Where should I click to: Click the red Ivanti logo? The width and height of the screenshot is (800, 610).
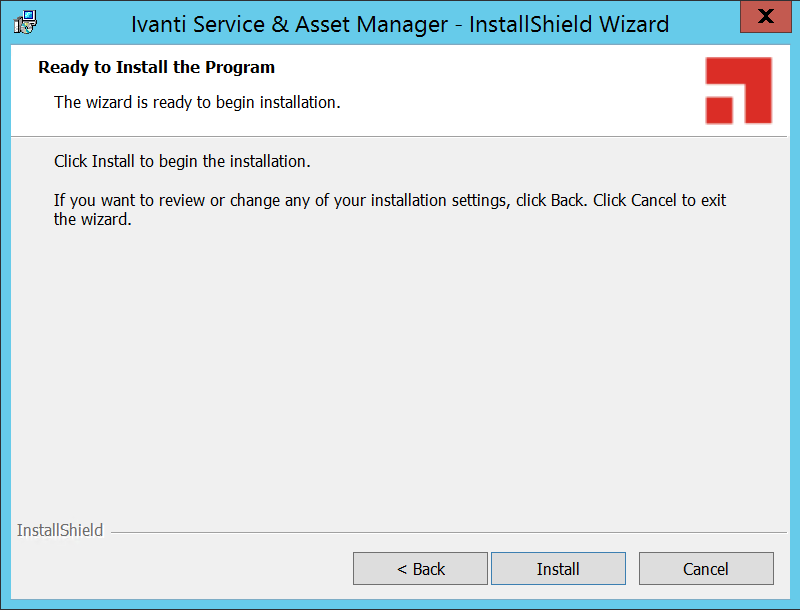738,91
